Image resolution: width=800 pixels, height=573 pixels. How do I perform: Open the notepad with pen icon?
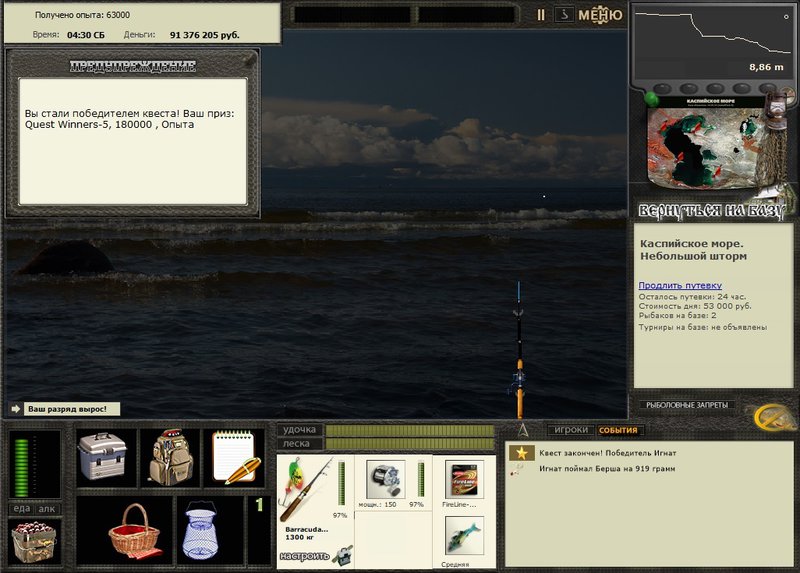[x=235, y=457]
